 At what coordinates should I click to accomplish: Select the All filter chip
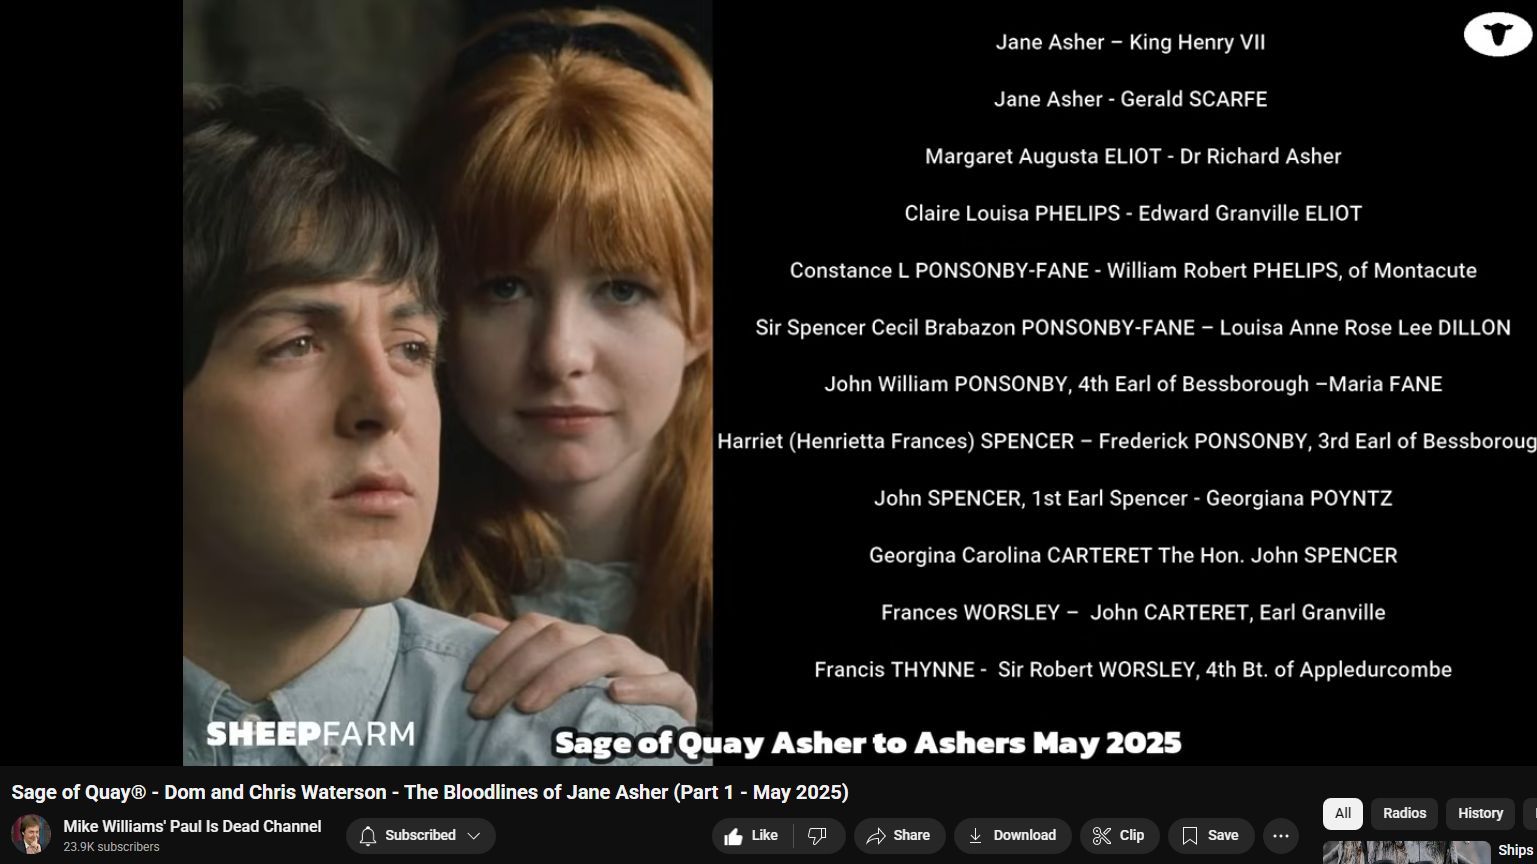(x=1342, y=814)
